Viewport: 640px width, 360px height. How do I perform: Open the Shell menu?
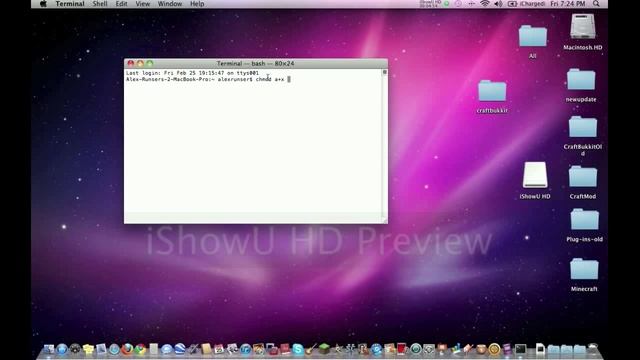click(x=100, y=4)
